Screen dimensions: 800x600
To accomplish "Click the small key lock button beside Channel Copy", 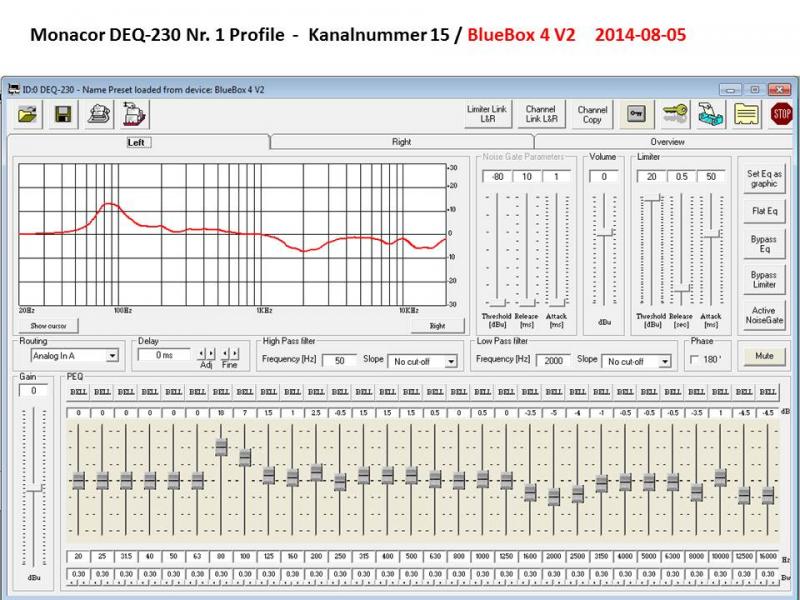I will point(636,114).
